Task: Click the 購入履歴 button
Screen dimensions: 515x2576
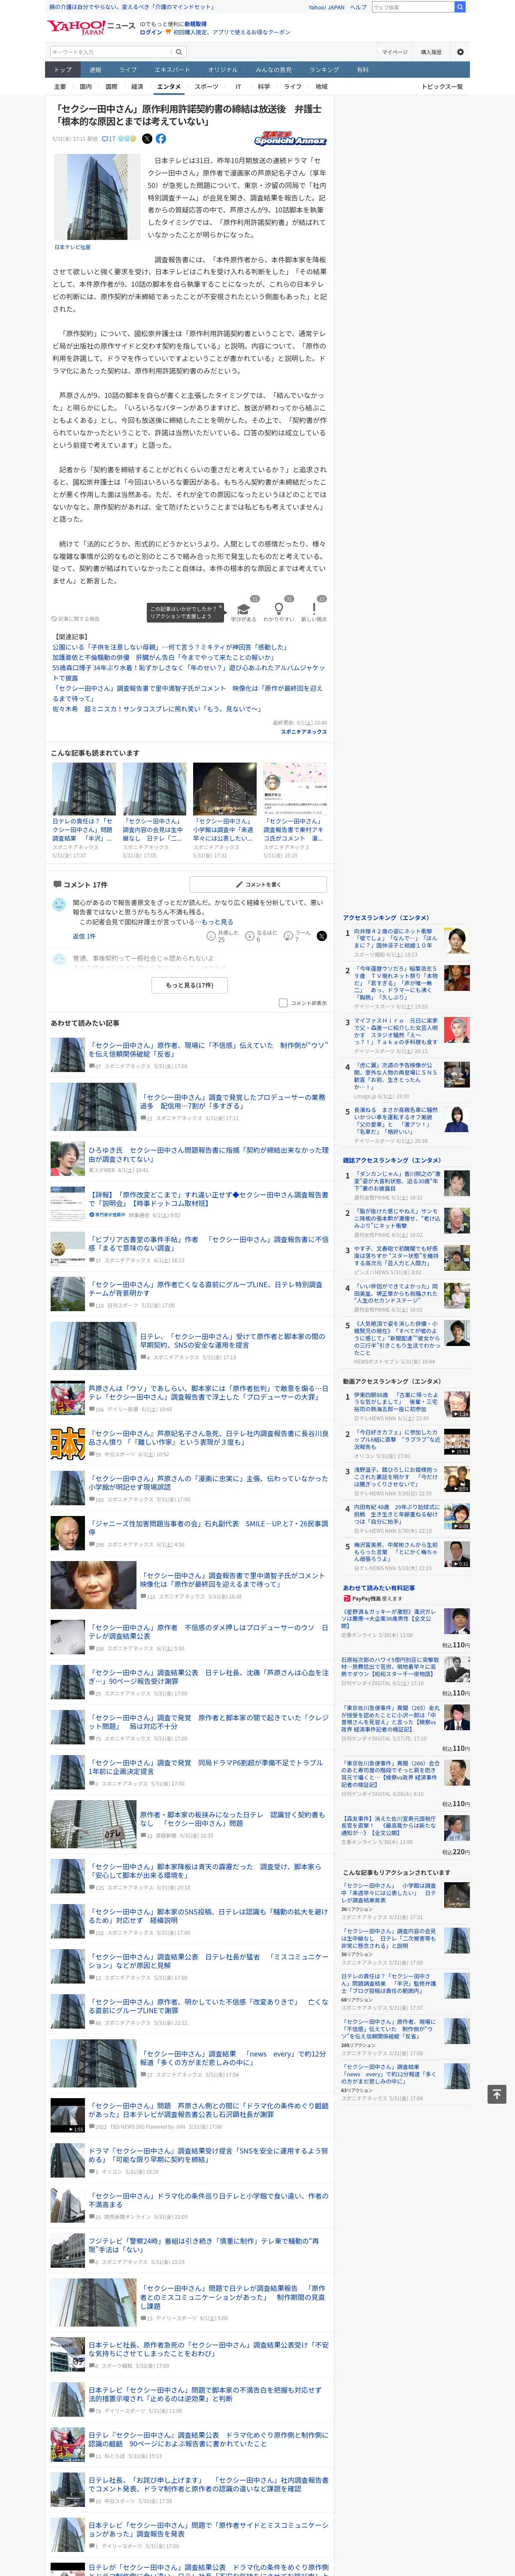Action: pyautogui.click(x=431, y=52)
